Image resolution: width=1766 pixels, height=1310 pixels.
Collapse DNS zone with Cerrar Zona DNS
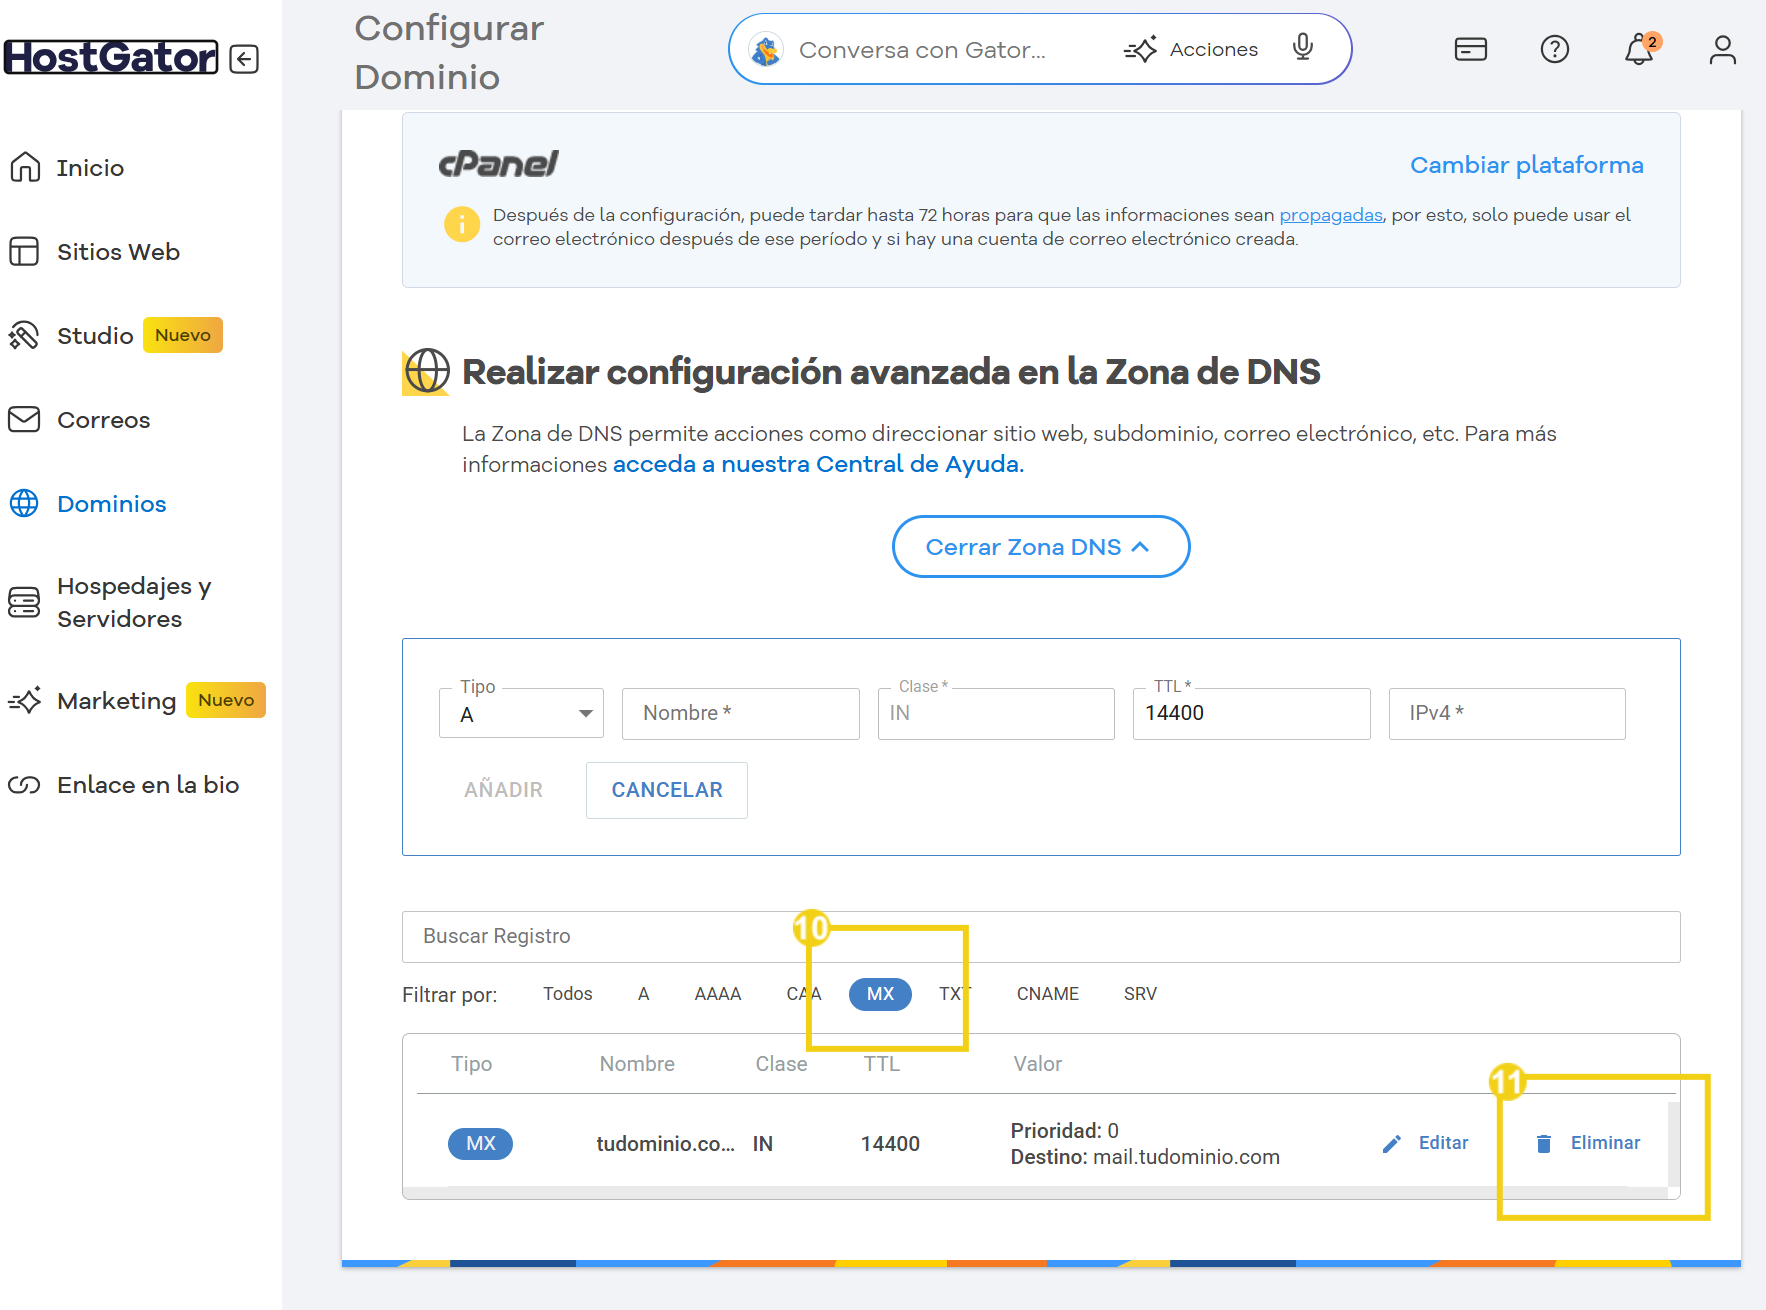pyautogui.click(x=1040, y=547)
